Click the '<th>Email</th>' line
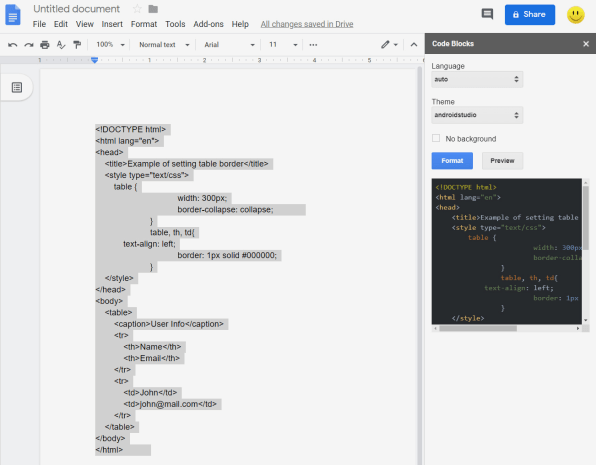The width and height of the screenshot is (596, 465). (151, 358)
